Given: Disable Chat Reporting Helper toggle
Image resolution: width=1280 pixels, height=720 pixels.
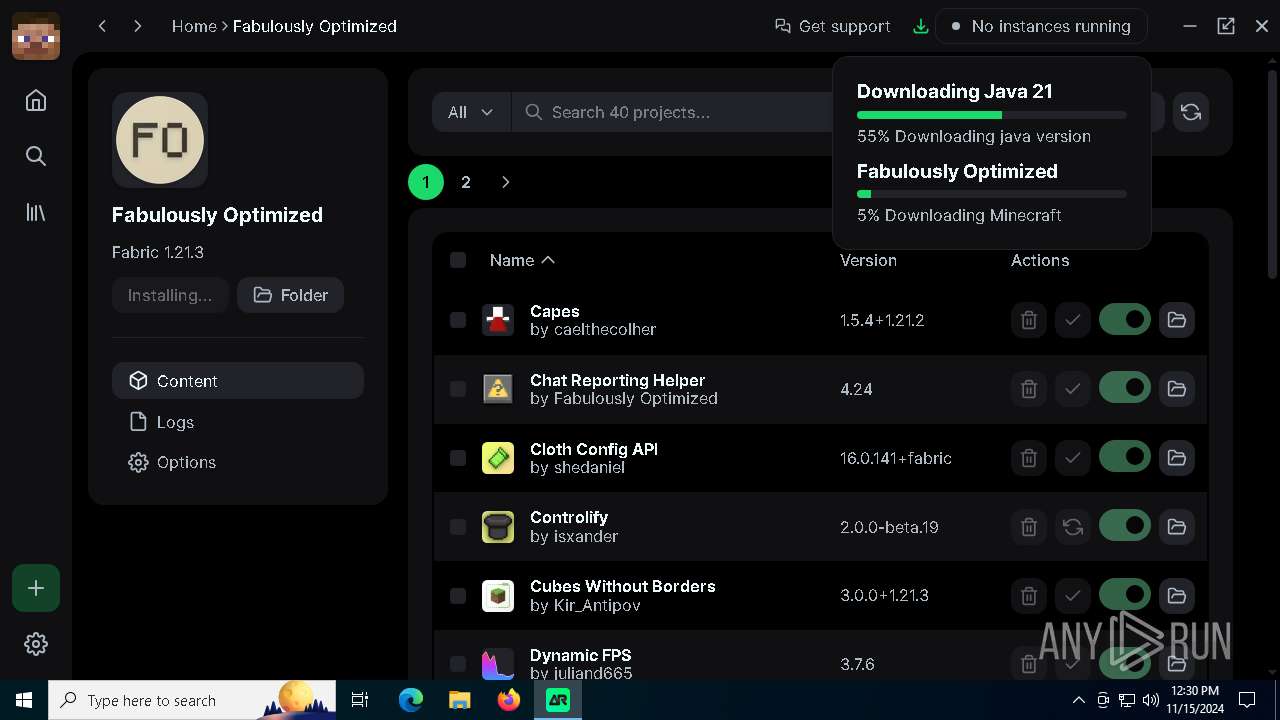Looking at the screenshot, I should click(1125, 388).
